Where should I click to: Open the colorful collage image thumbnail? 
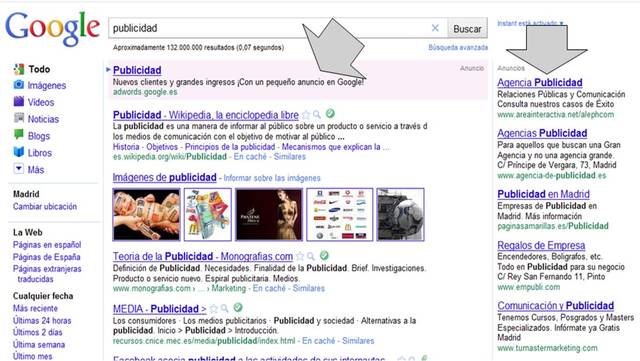tap(208, 214)
